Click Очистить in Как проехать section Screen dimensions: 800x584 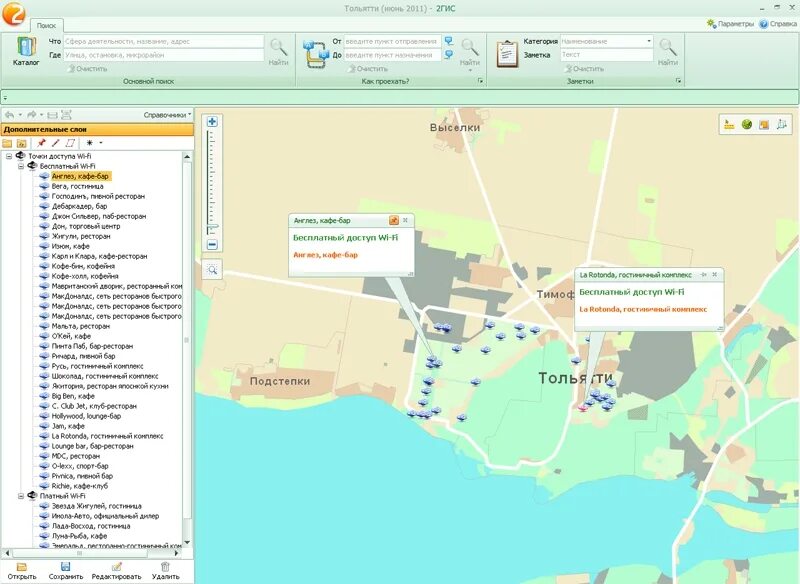tap(367, 68)
